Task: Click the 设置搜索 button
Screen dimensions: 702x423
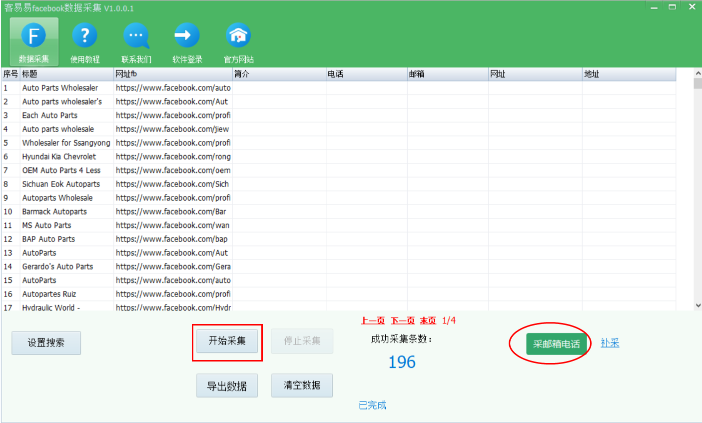Action: tap(46, 343)
